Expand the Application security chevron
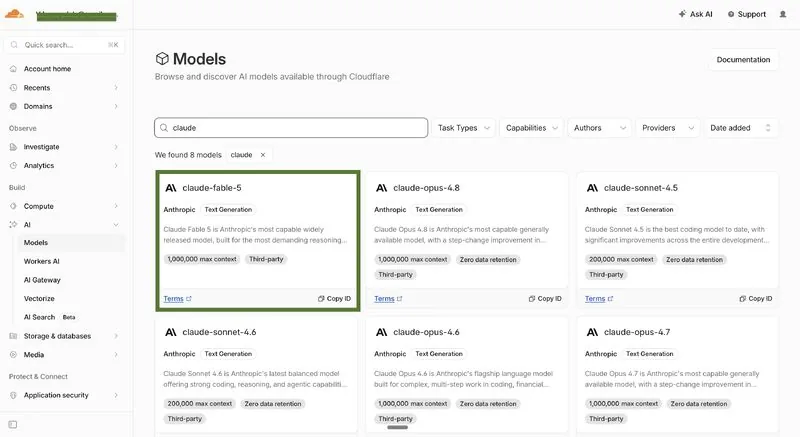 116,395
